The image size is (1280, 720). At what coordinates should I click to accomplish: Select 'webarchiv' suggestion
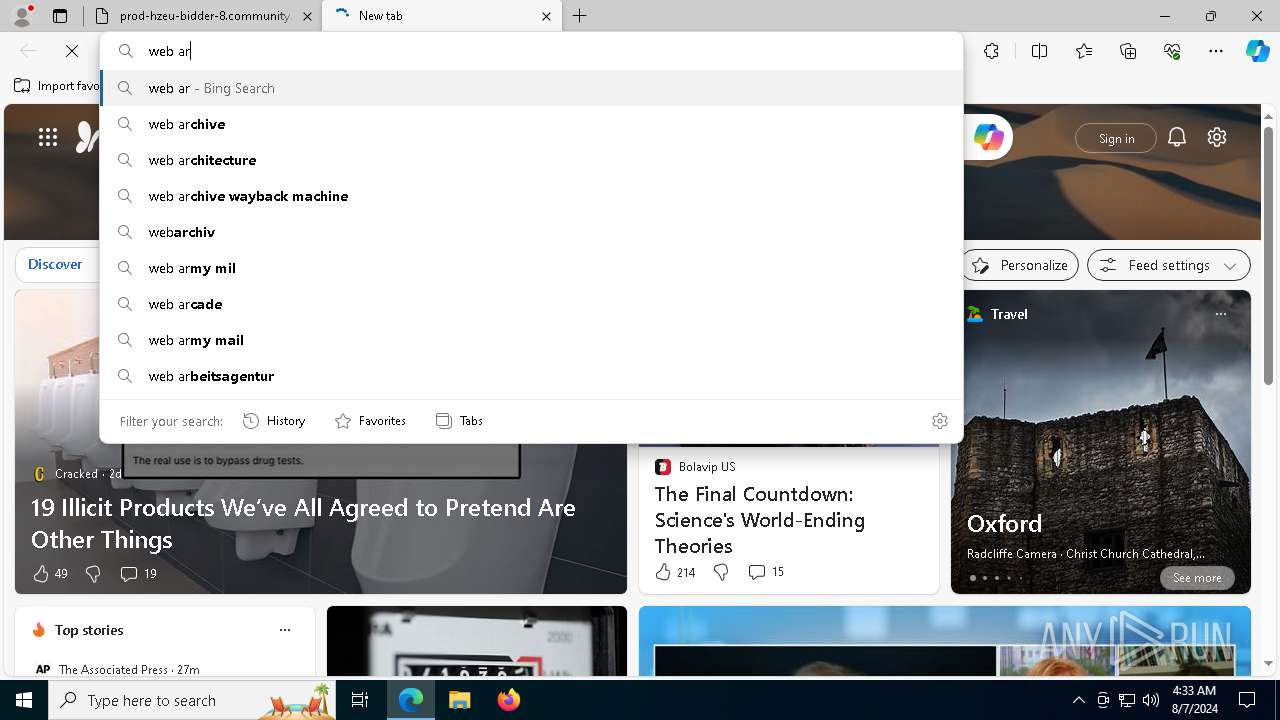tap(531, 232)
